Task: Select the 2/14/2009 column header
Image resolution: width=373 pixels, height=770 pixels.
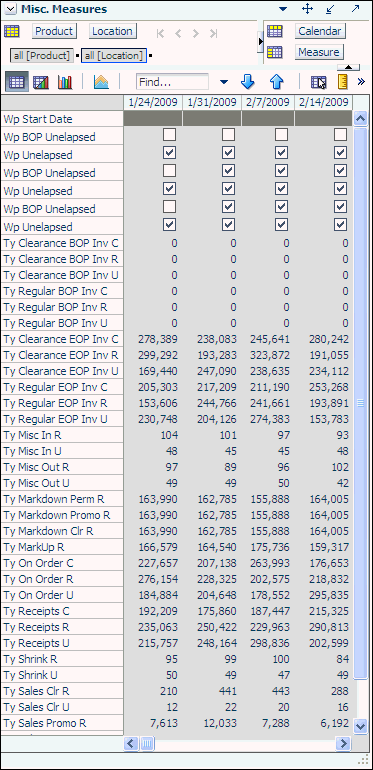Action: [x=323, y=102]
